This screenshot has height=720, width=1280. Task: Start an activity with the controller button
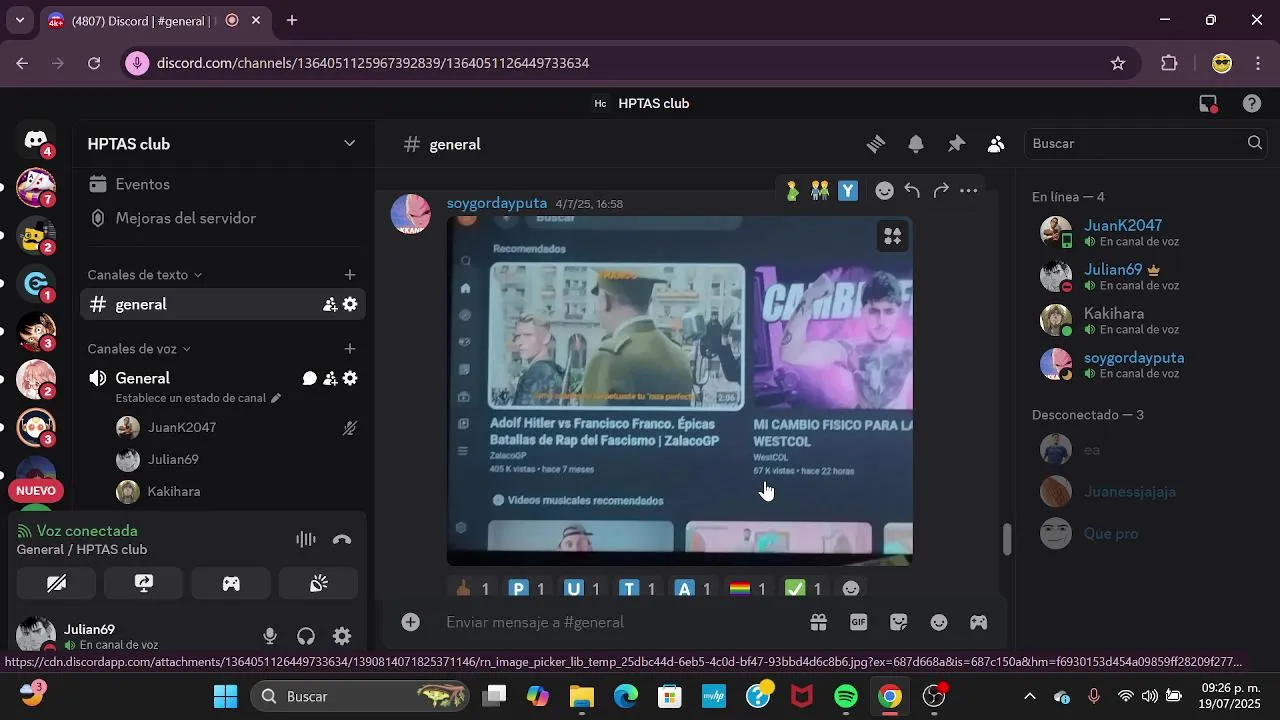click(231, 584)
